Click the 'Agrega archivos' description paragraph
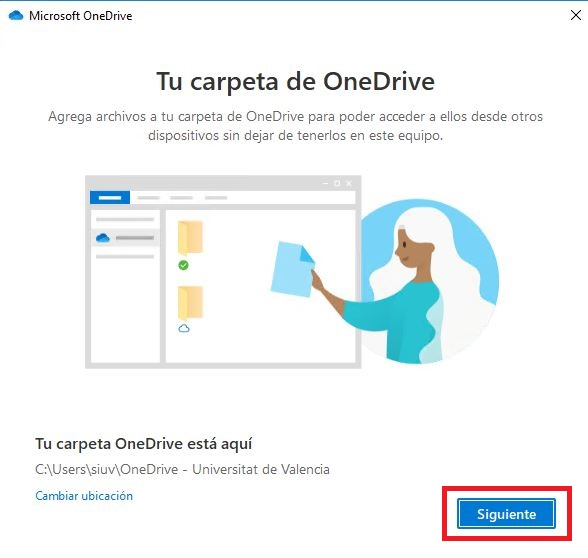 click(296, 126)
